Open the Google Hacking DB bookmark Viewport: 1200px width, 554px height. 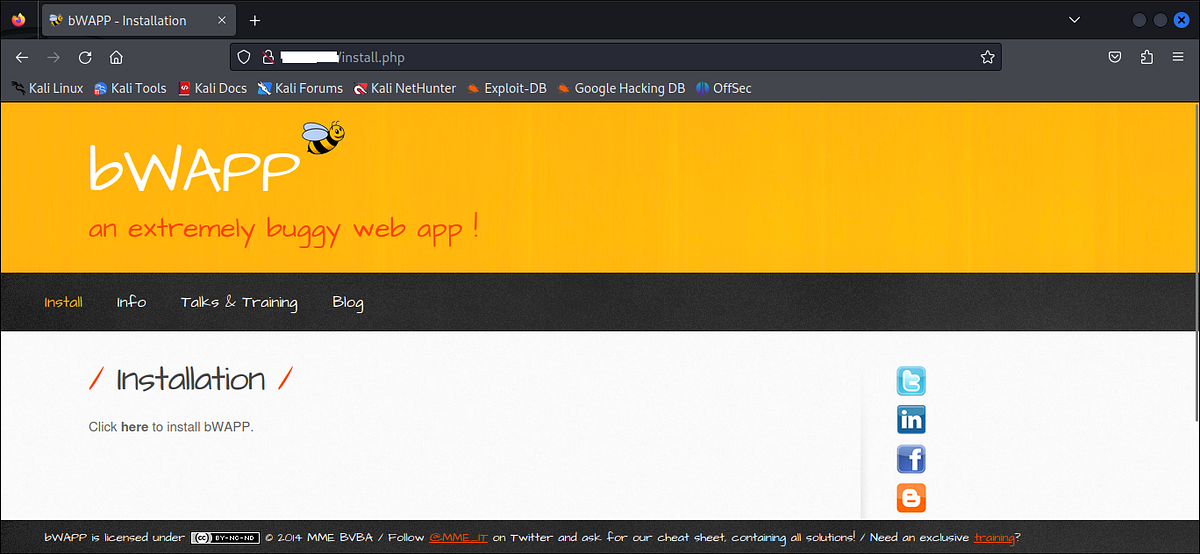point(621,88)
